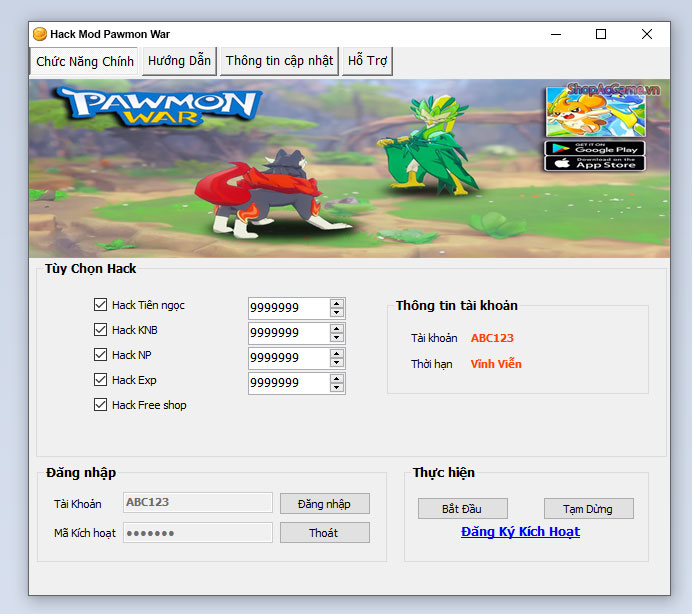Screen dimensions: 693x616
Task: Increase the KNB value with up arrow
Action: (x=337, y=329)
